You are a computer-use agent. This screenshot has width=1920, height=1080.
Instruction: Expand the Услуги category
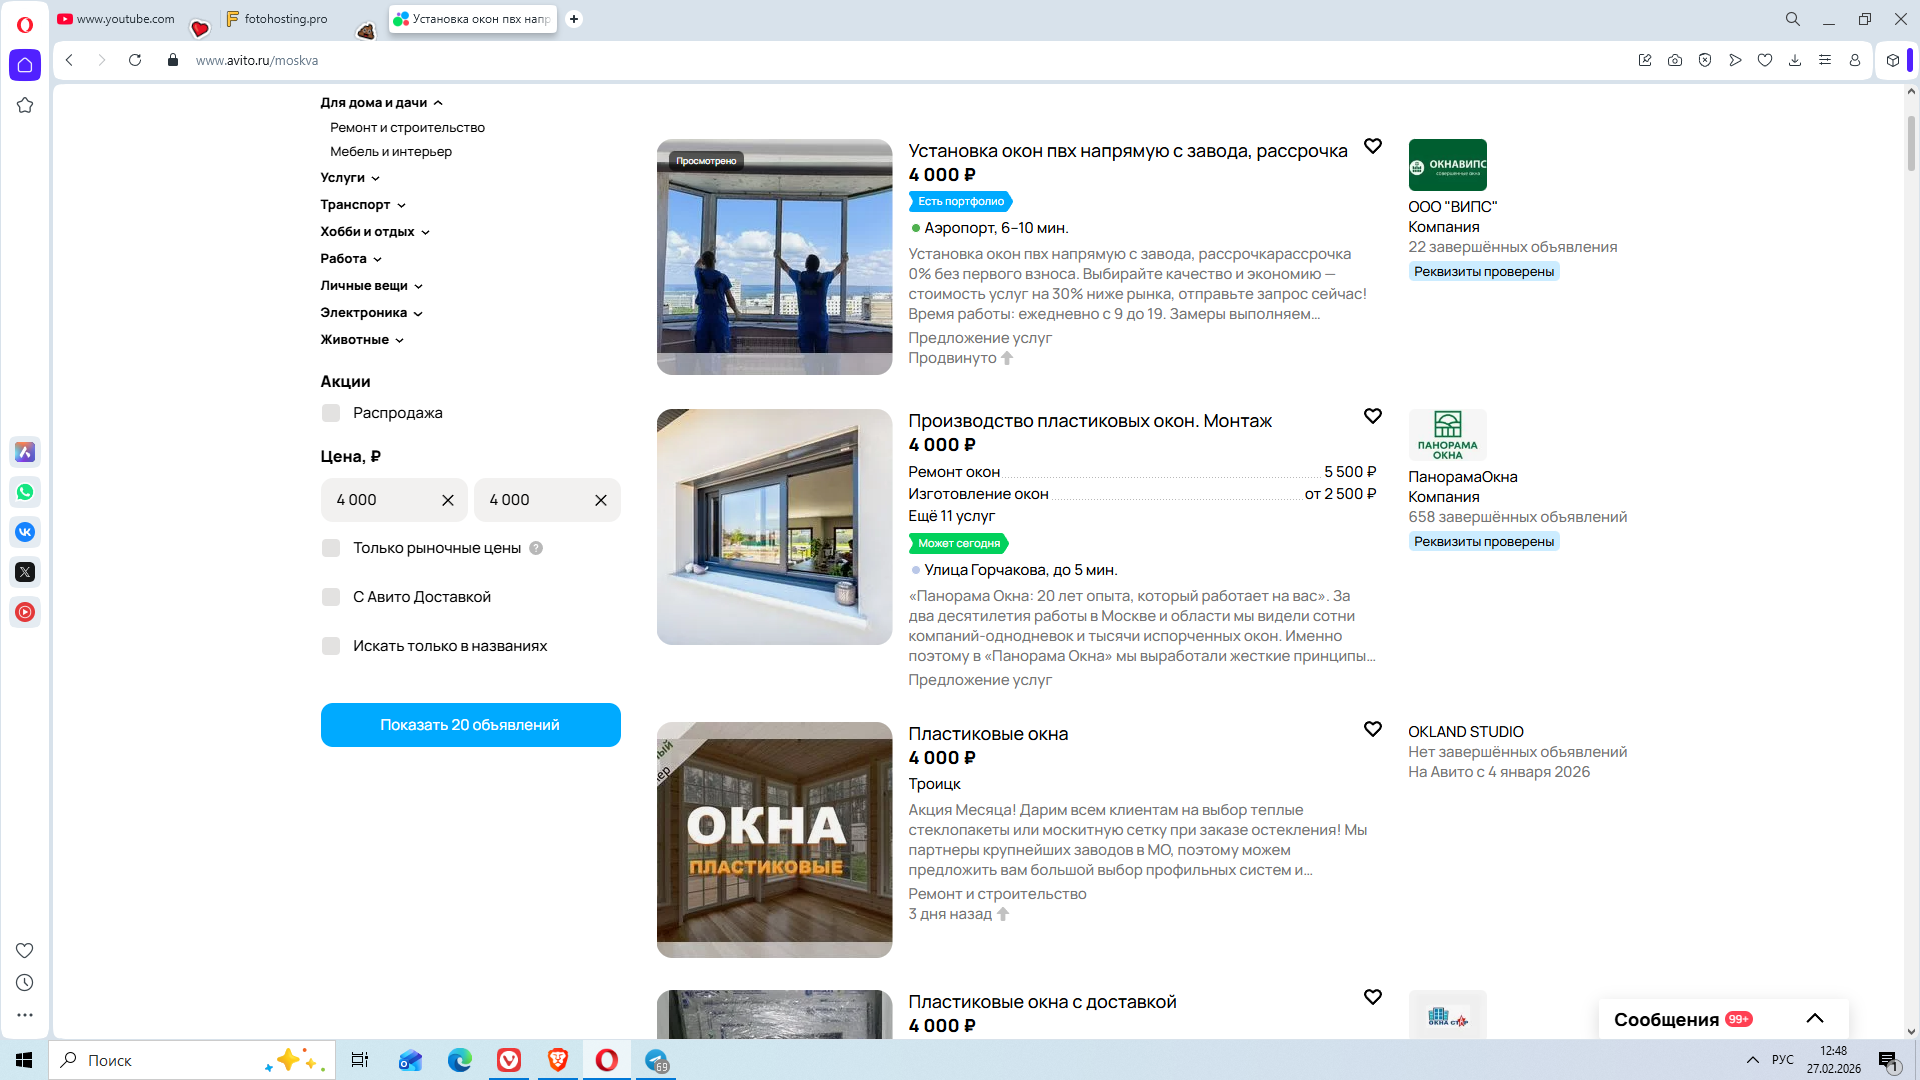pyautogui.click(x=350, y=178)
